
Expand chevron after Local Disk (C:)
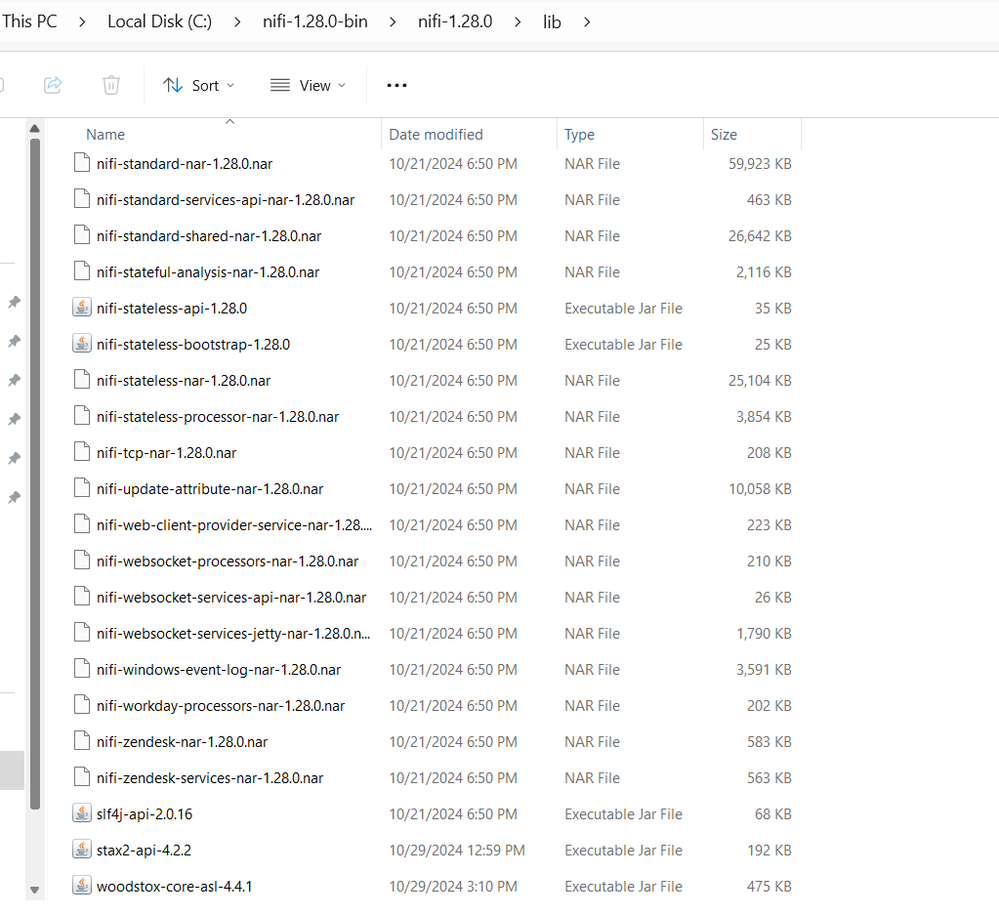pos(237,22)
